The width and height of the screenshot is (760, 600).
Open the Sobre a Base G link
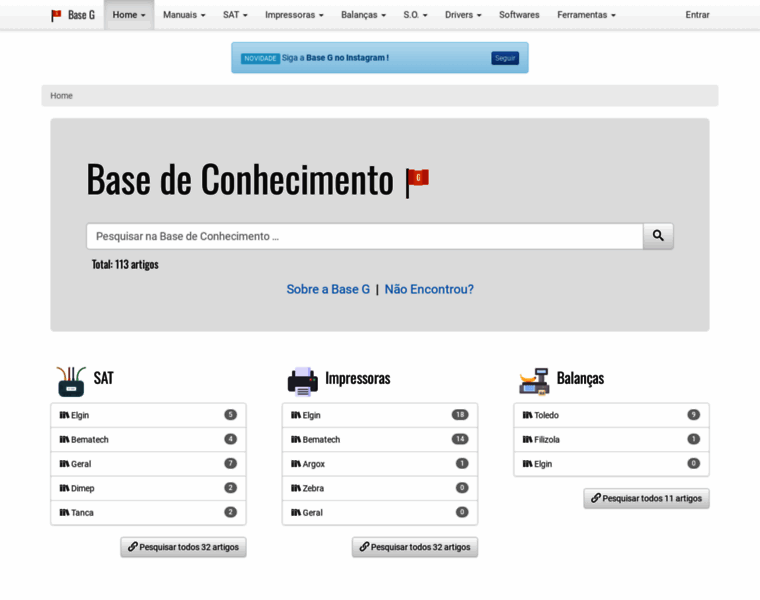[328, 289]
